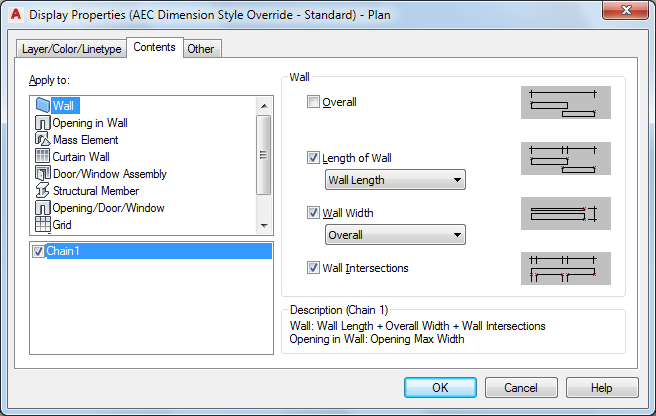Click the Opening/Door/Window icon
Viewport: 656px width, 416px height.
(42, 208)
